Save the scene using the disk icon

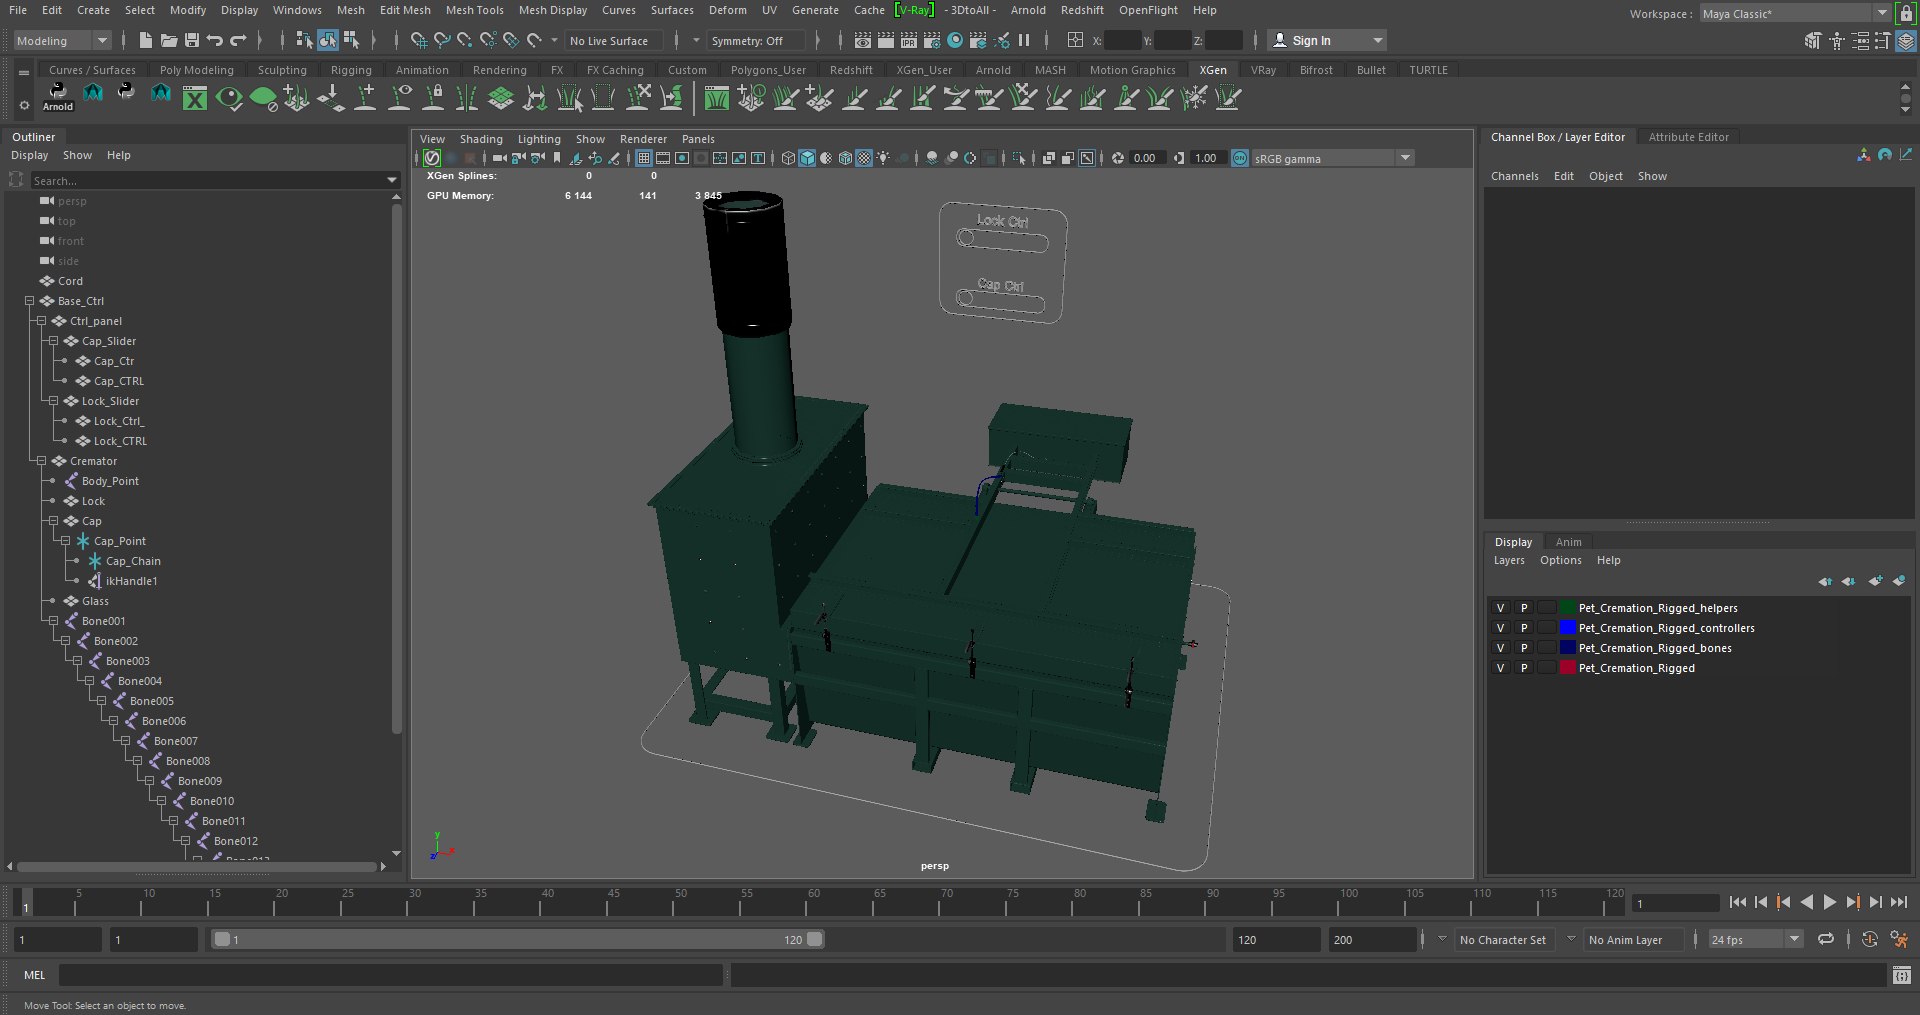point(192,40)
